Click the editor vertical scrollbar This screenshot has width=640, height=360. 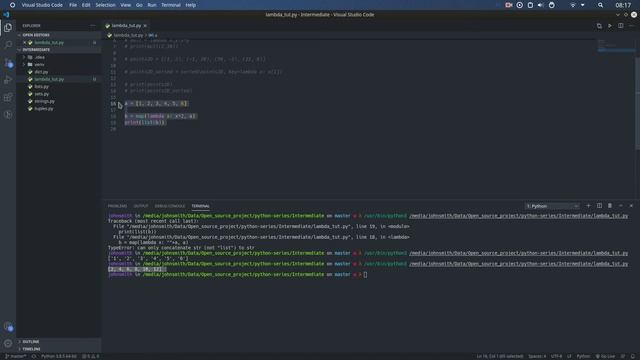pos(638,104)
